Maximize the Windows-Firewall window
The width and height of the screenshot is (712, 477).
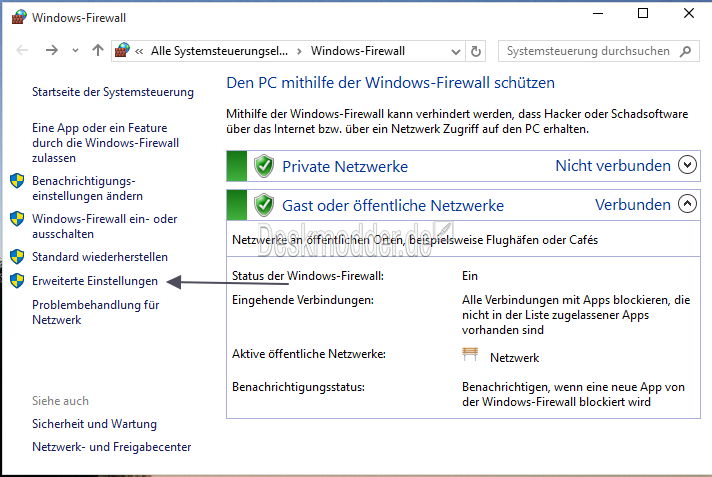click(643, 13)
